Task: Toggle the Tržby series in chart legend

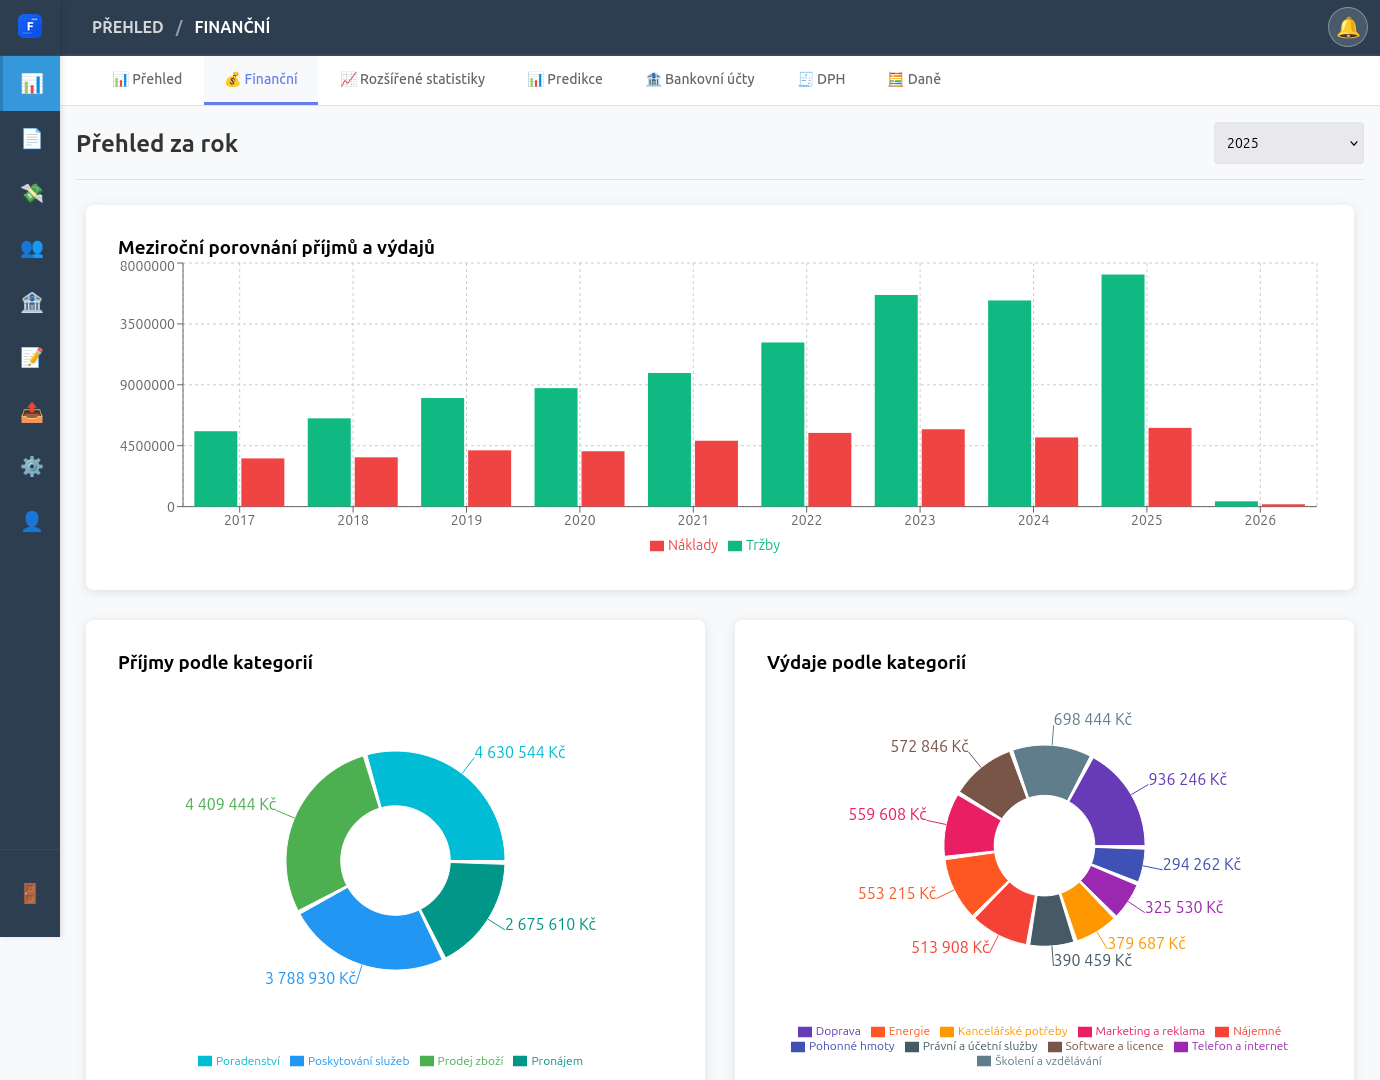Action: [x=754, y=545]
